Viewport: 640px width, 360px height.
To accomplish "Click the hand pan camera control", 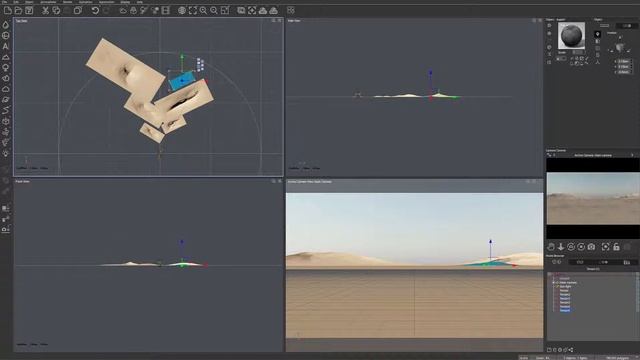I will 551,247.
